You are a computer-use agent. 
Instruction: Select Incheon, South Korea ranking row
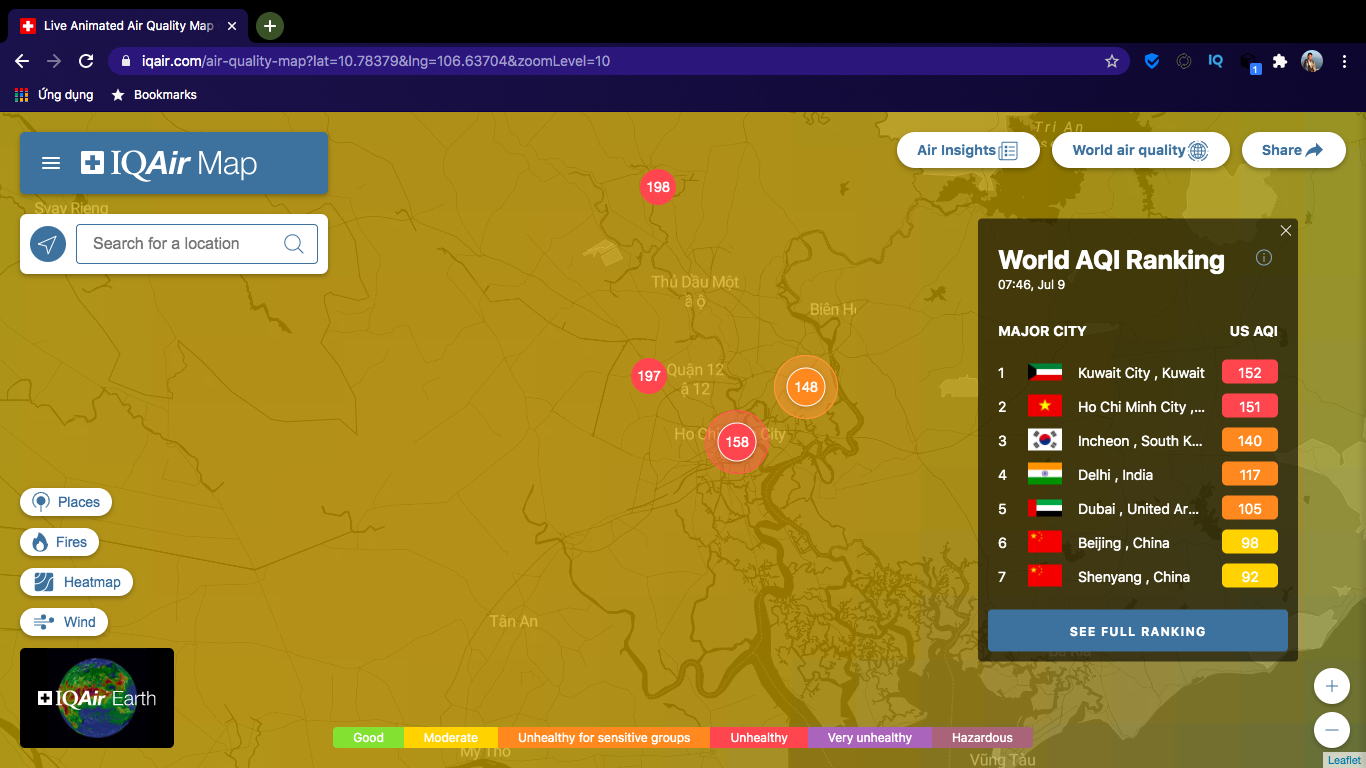[1138, 441]
